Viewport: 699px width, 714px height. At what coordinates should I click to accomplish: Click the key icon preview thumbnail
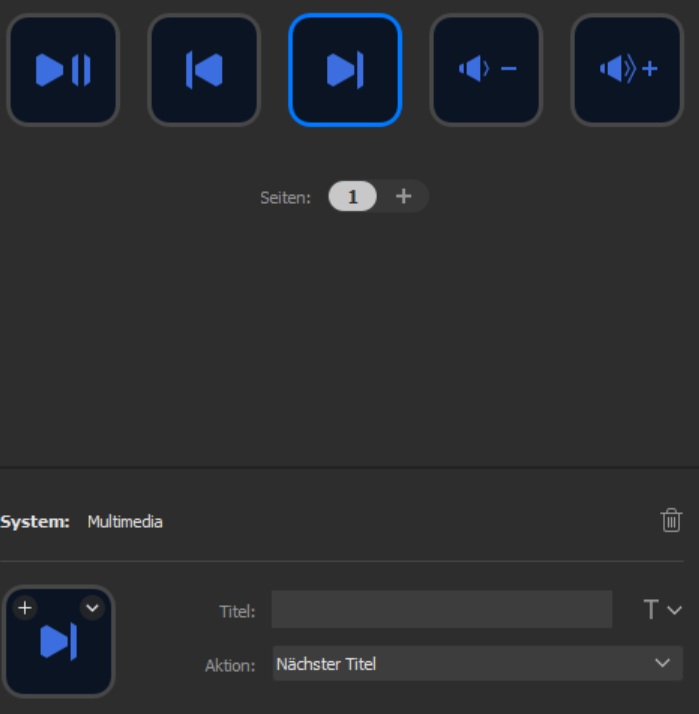[x=58, y=642]
